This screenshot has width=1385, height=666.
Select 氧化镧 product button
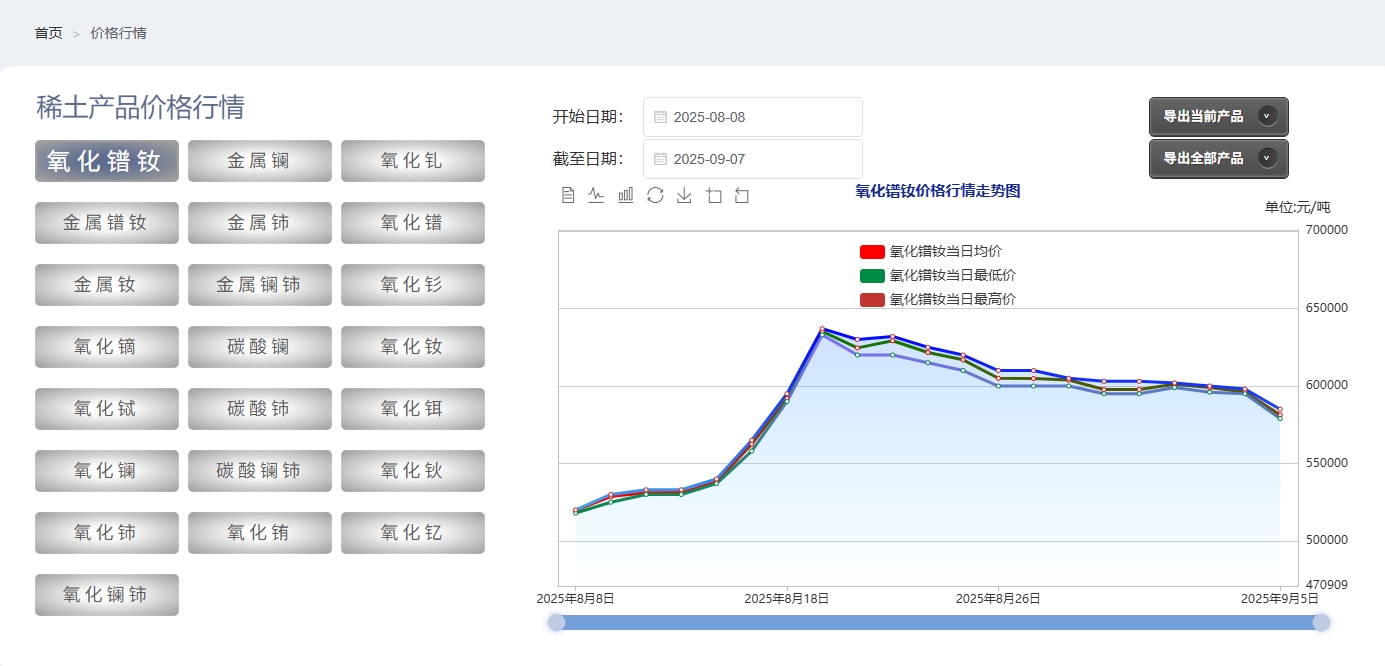coord(107,471)
